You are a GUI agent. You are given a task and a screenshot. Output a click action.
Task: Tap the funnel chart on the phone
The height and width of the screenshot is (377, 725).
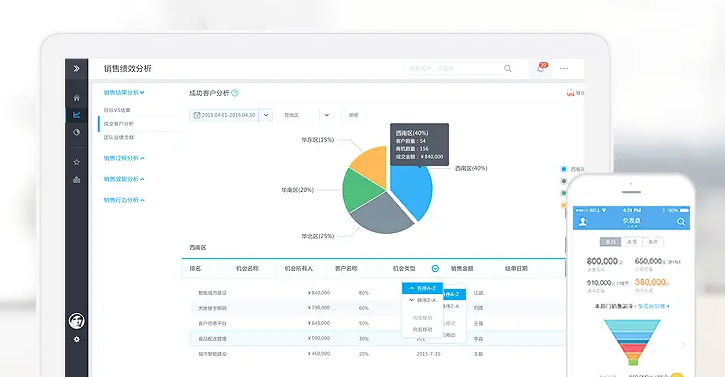(x=632, y=342)
